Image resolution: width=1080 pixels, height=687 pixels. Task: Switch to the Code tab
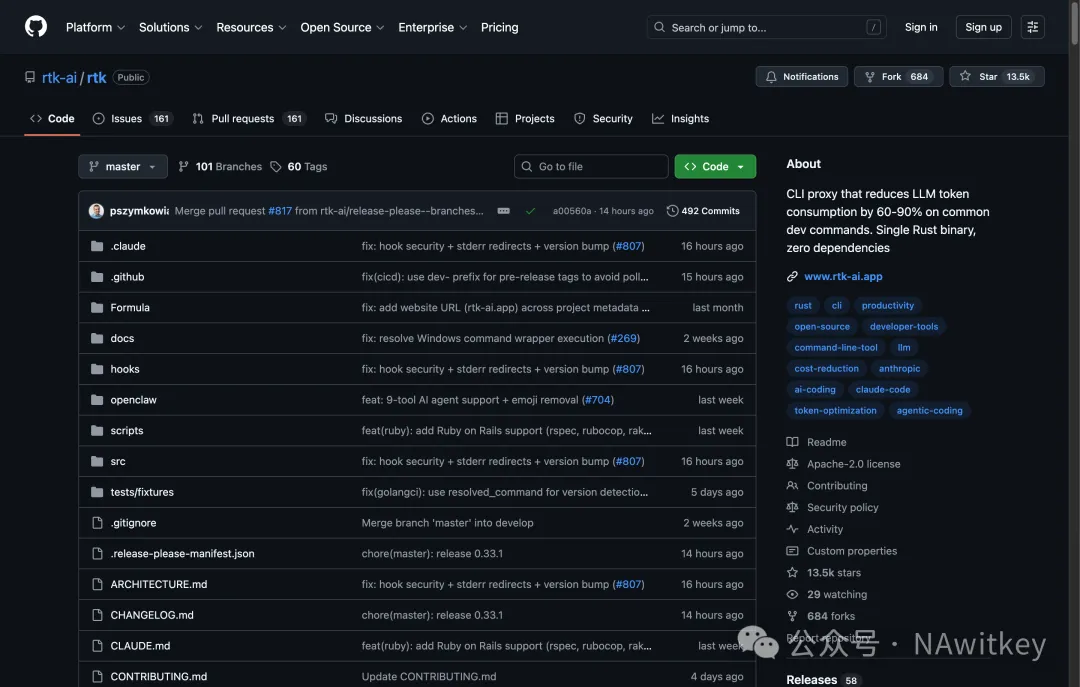[52, 119]
